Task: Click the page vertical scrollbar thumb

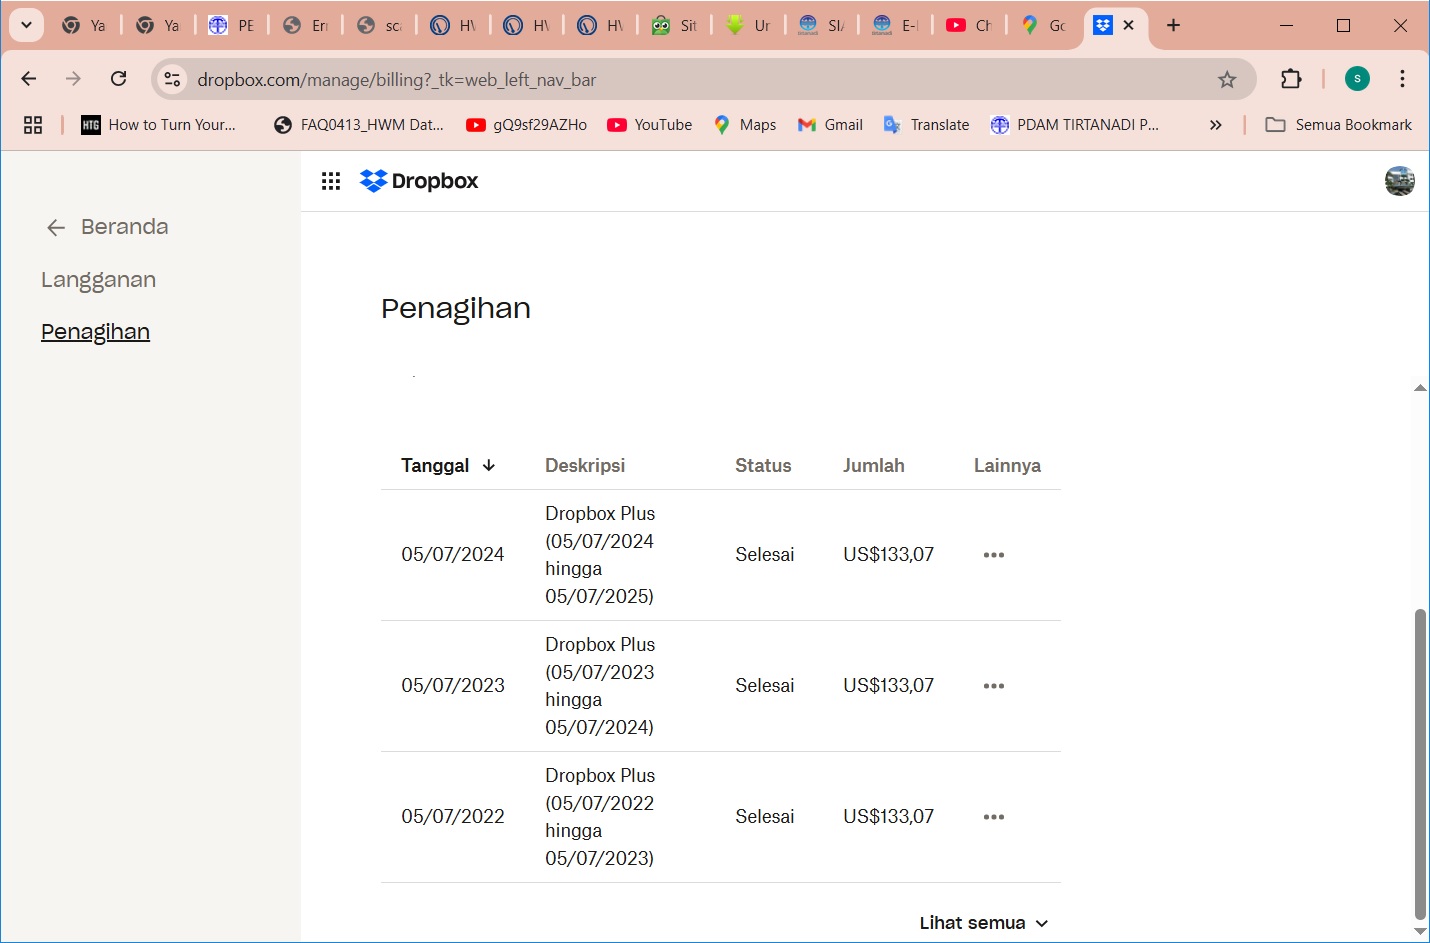Action: pos(1420,764)
